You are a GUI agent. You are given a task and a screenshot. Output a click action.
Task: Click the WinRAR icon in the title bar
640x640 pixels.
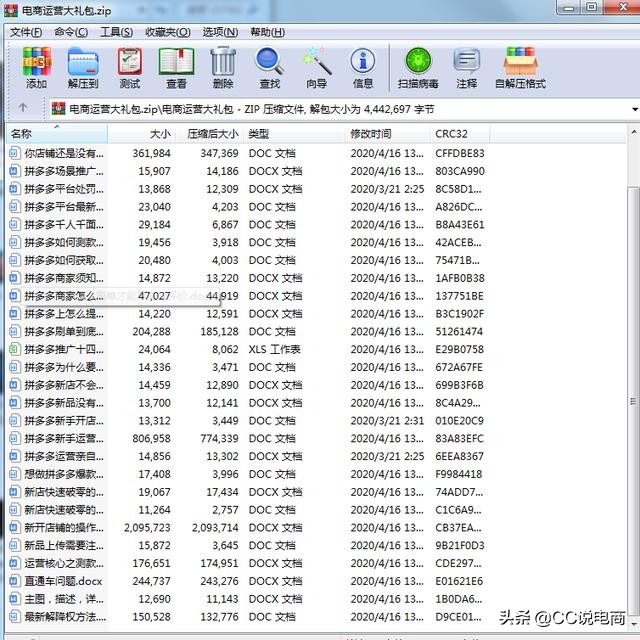pos(11,10)
